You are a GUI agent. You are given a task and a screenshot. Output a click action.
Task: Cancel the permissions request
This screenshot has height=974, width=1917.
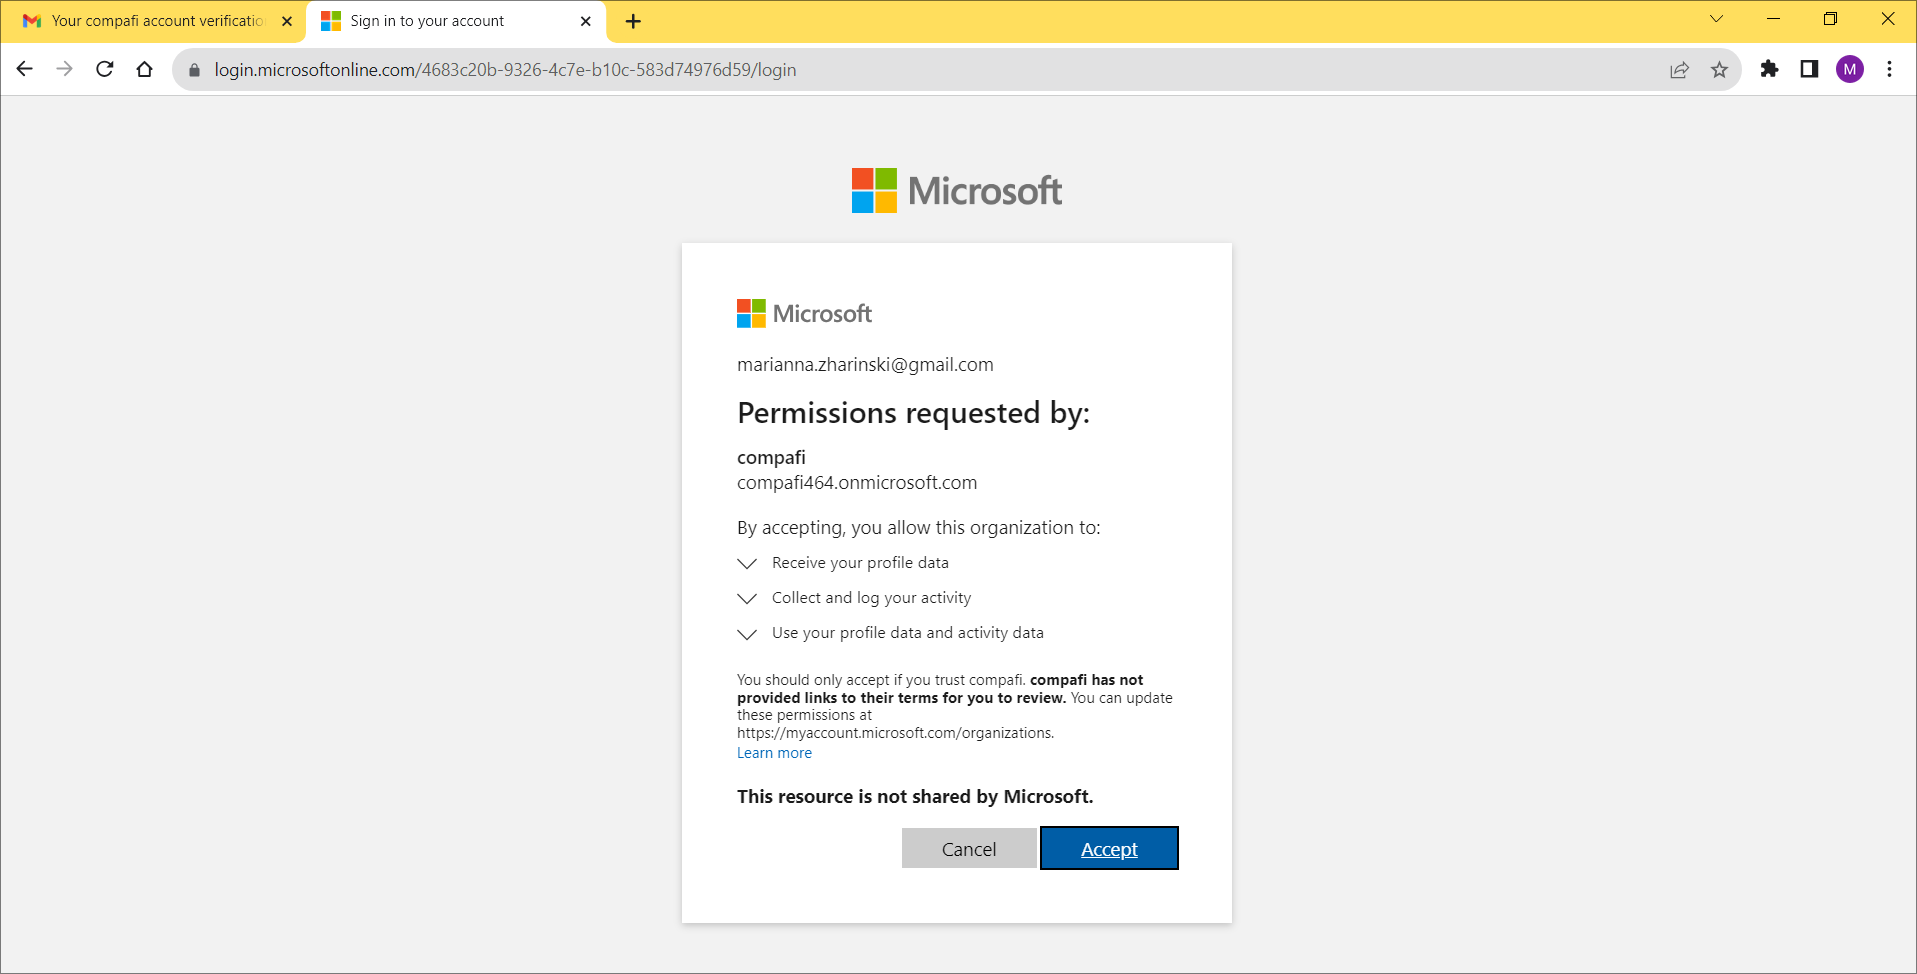pos(968,849)
